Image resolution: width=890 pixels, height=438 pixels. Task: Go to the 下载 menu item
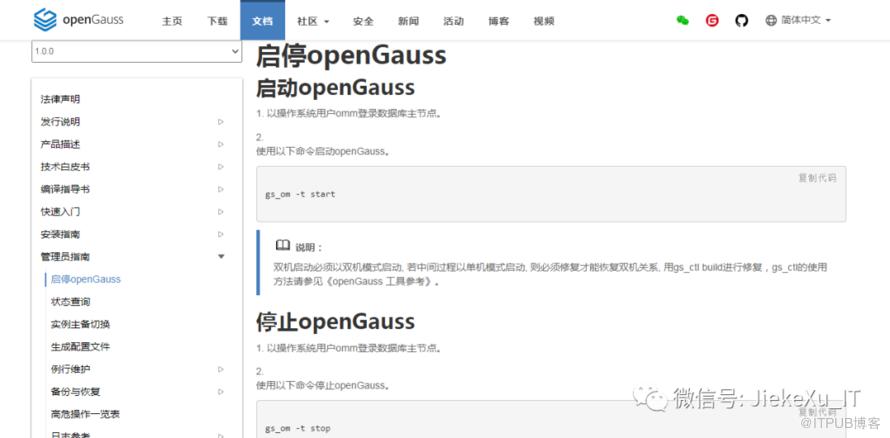point(217,21)
